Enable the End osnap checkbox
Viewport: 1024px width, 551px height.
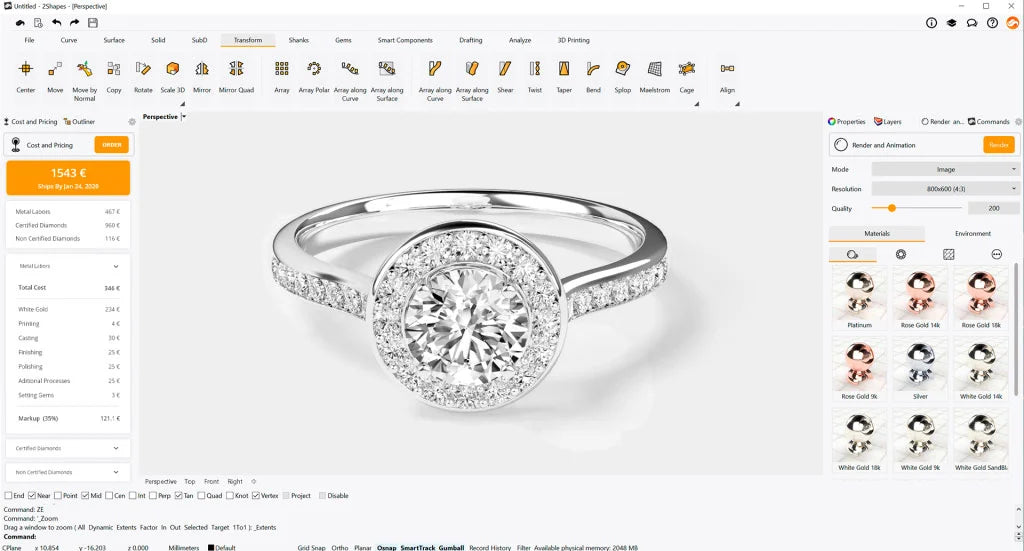tap(9, 495)
